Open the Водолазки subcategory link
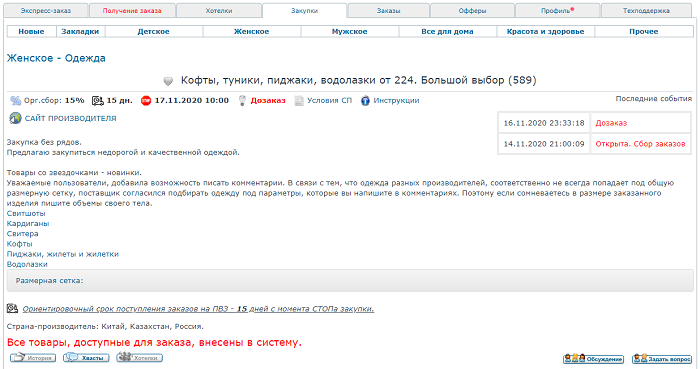Screen dimensions: 700x369 point(27,265)
